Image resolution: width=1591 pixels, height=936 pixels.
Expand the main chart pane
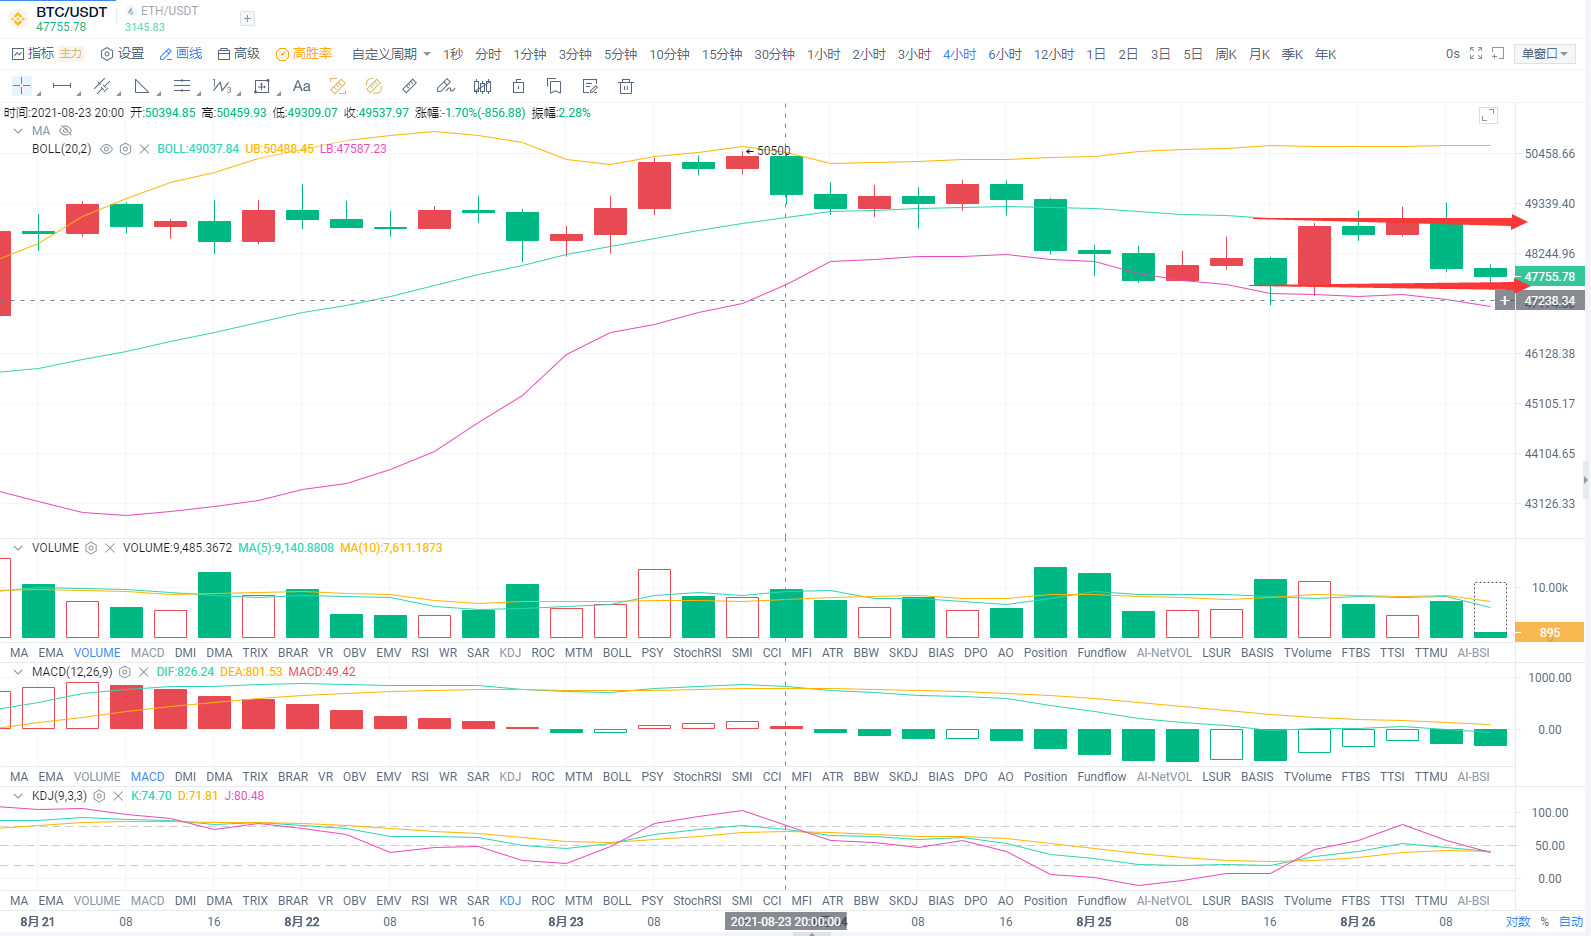(x=1488, y=116)
